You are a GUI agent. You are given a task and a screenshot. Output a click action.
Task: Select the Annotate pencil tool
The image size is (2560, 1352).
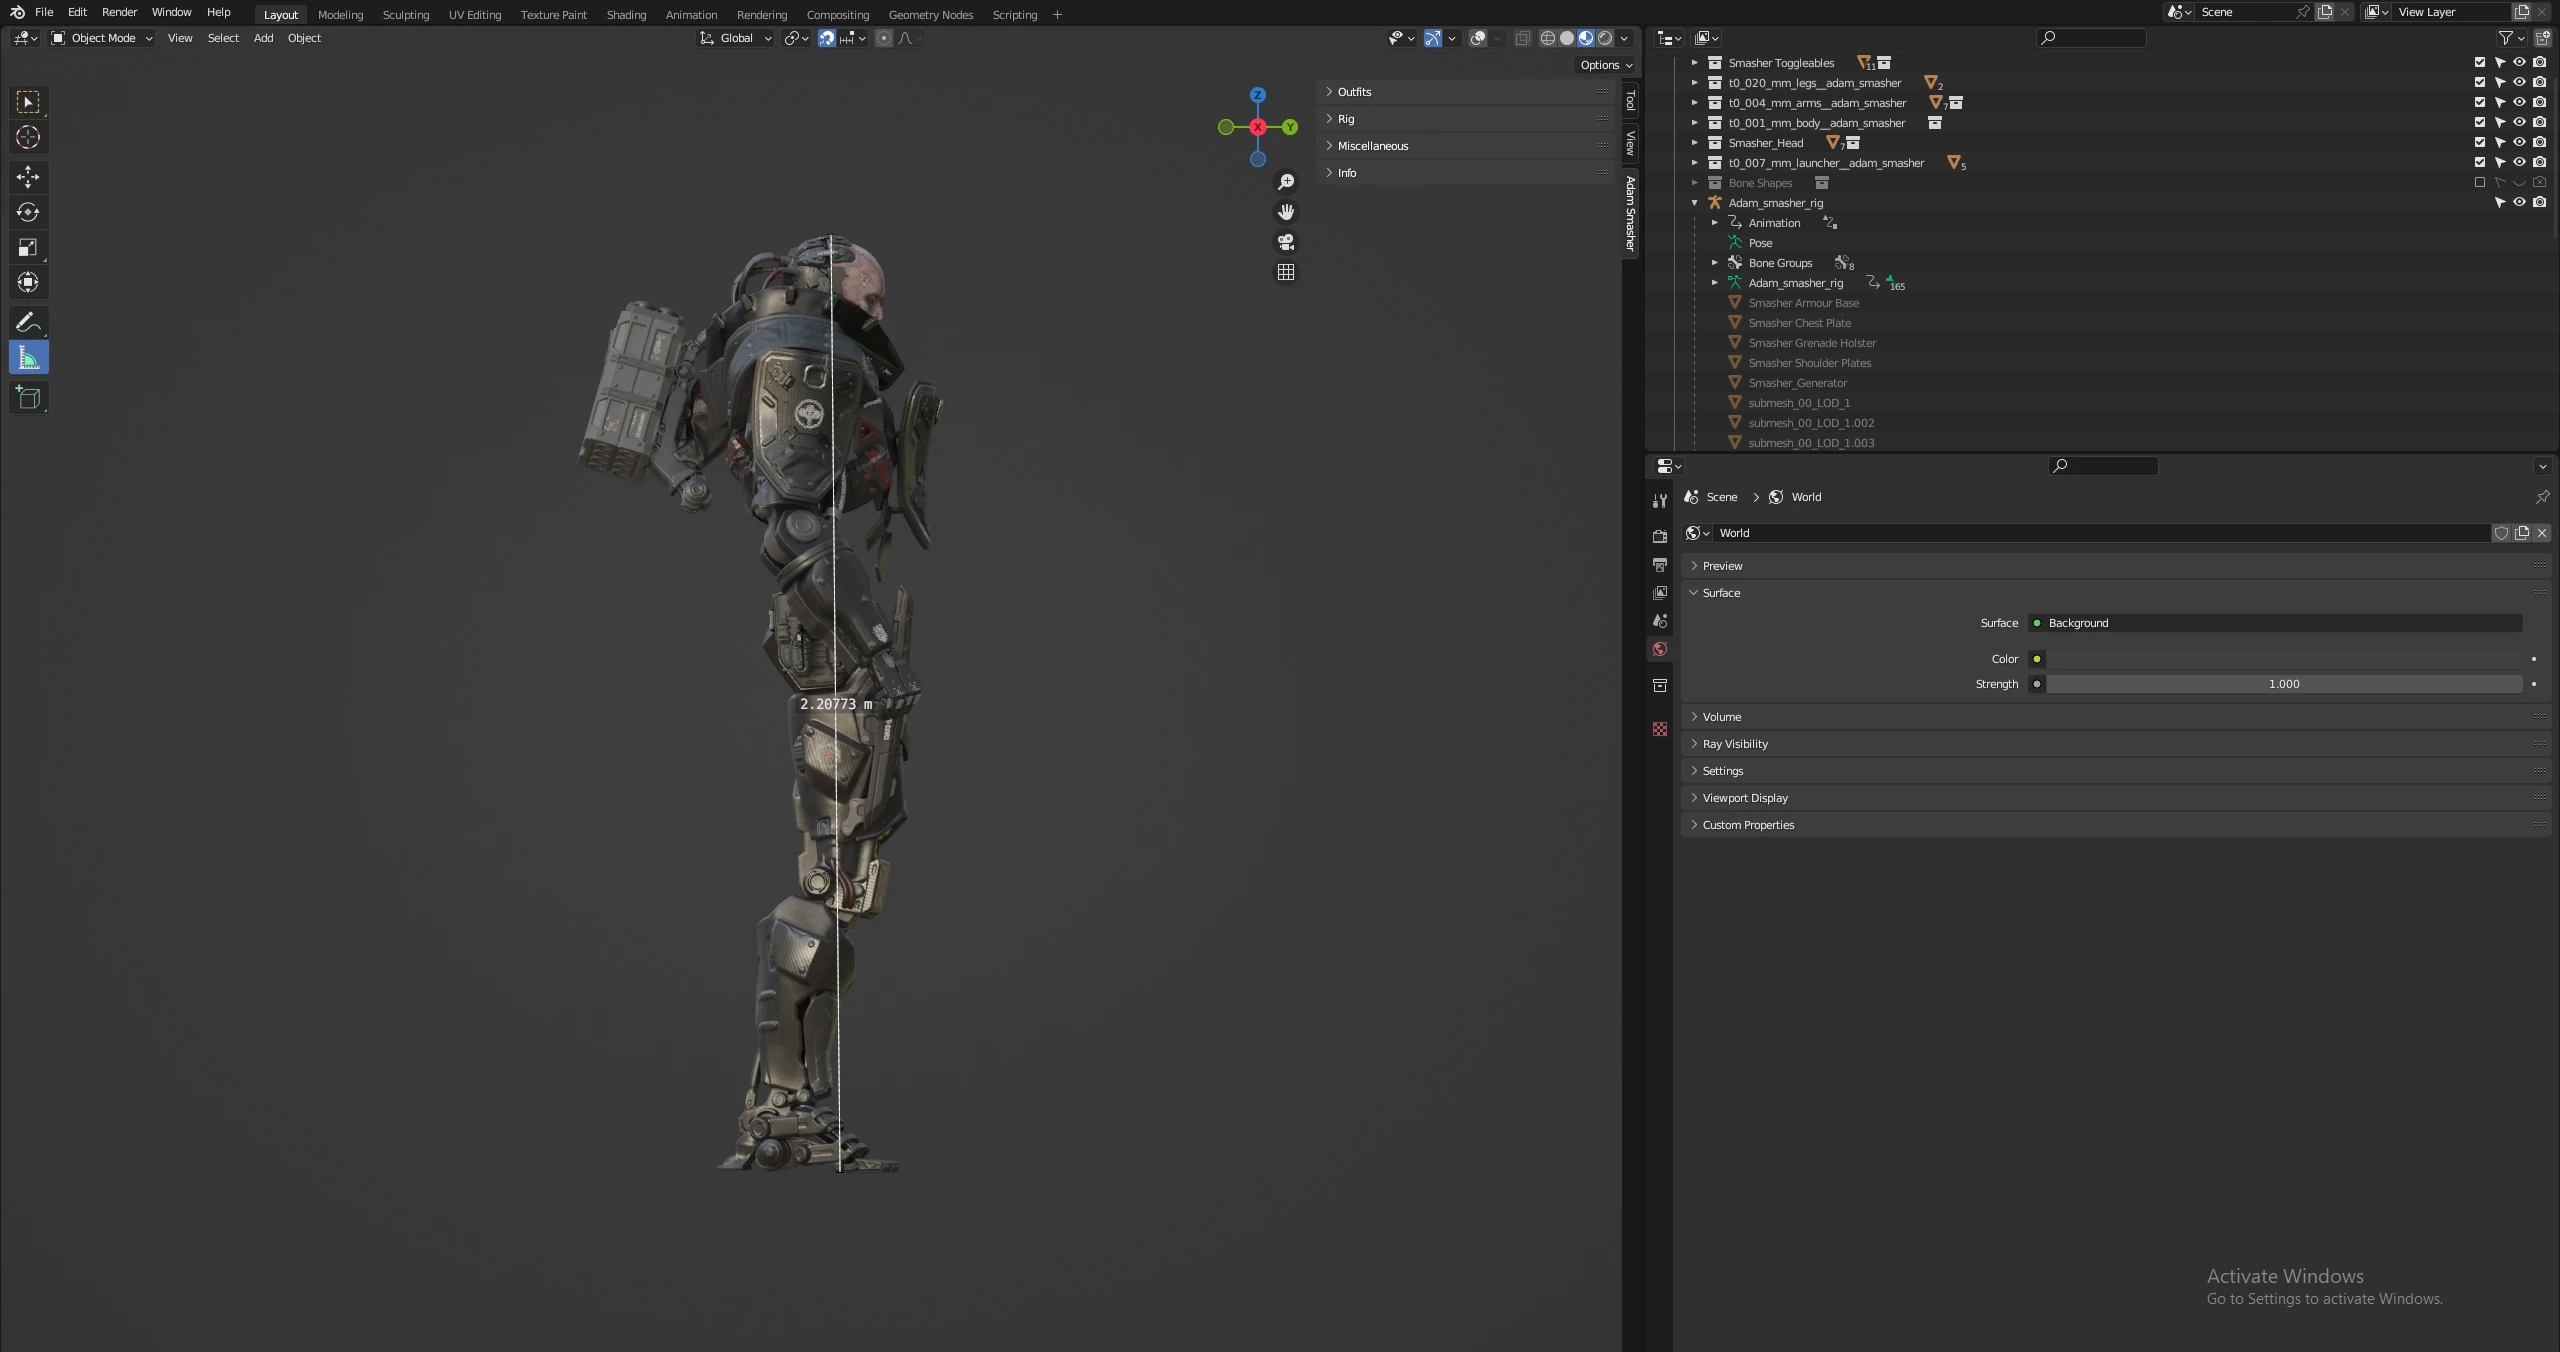[x=28, y=322]
